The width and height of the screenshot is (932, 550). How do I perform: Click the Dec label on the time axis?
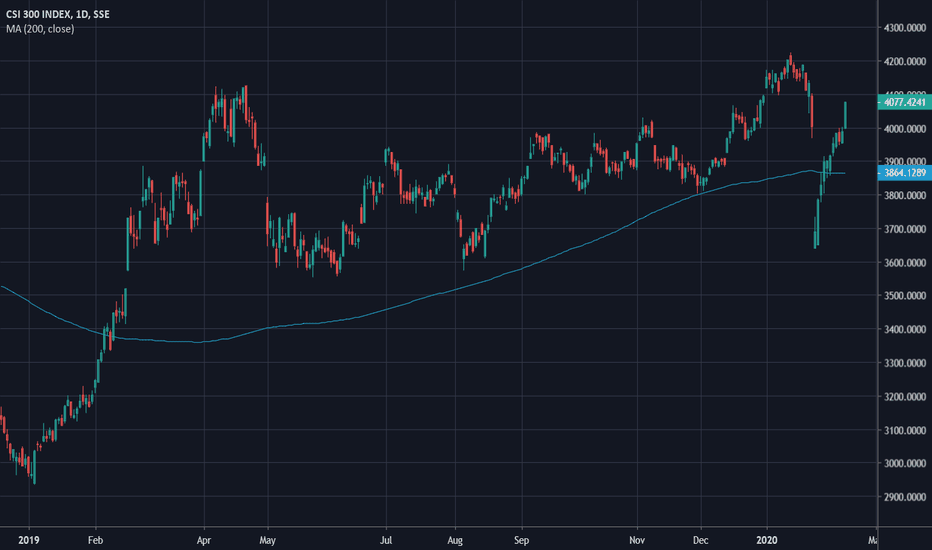(x=700, y=540)
